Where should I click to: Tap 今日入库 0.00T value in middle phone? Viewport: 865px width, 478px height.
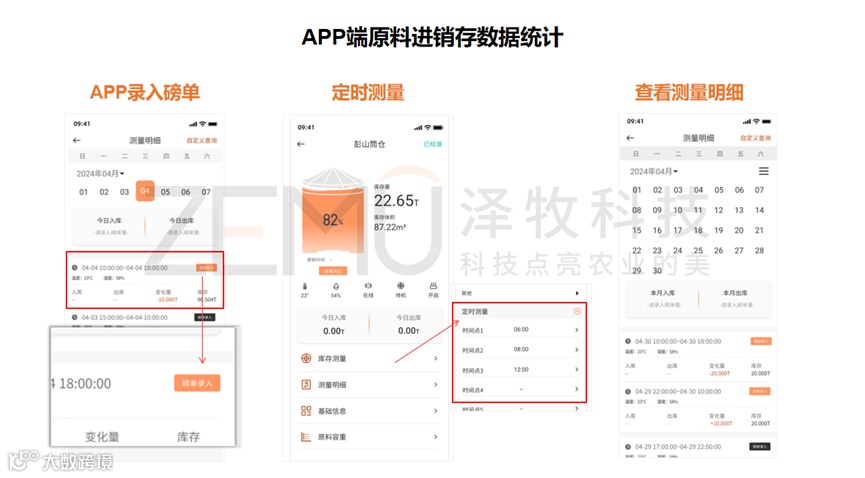click(334, 331)
